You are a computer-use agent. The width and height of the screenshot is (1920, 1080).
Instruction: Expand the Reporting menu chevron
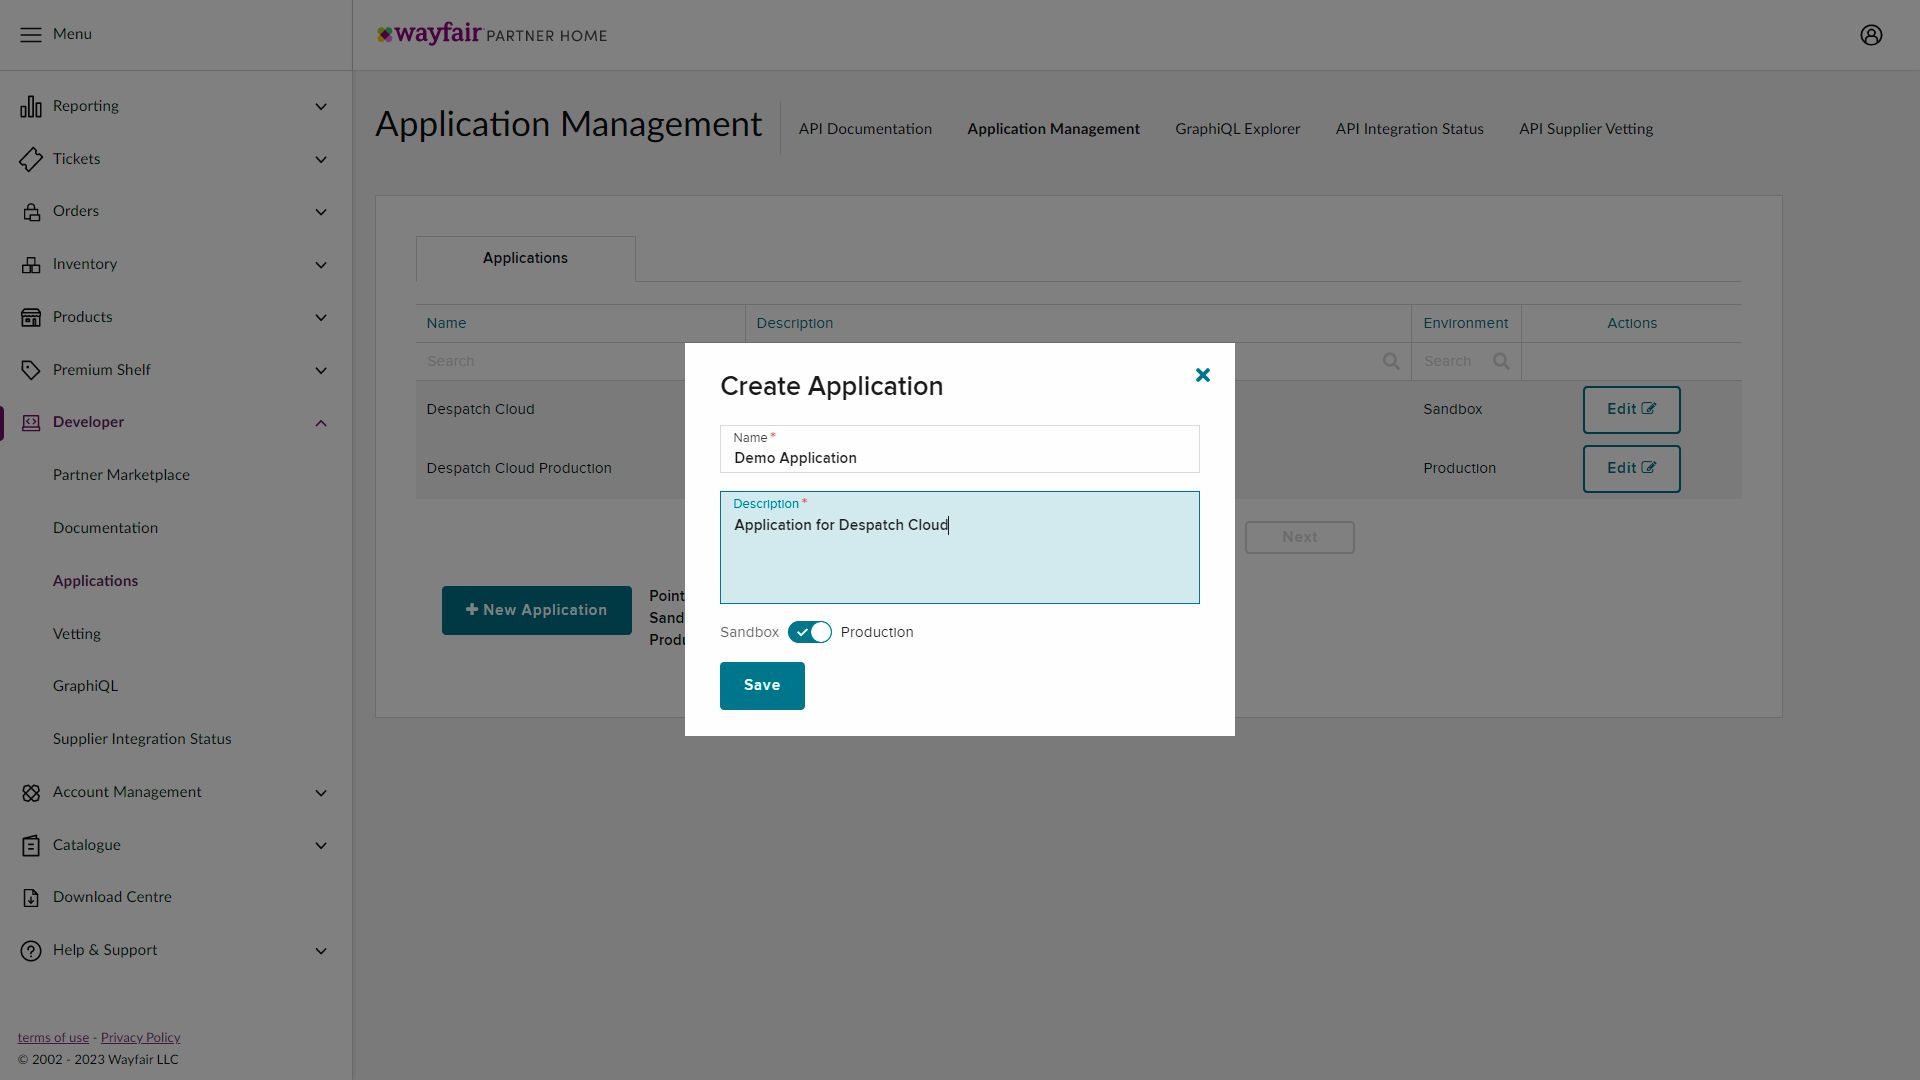coord(321,107)
